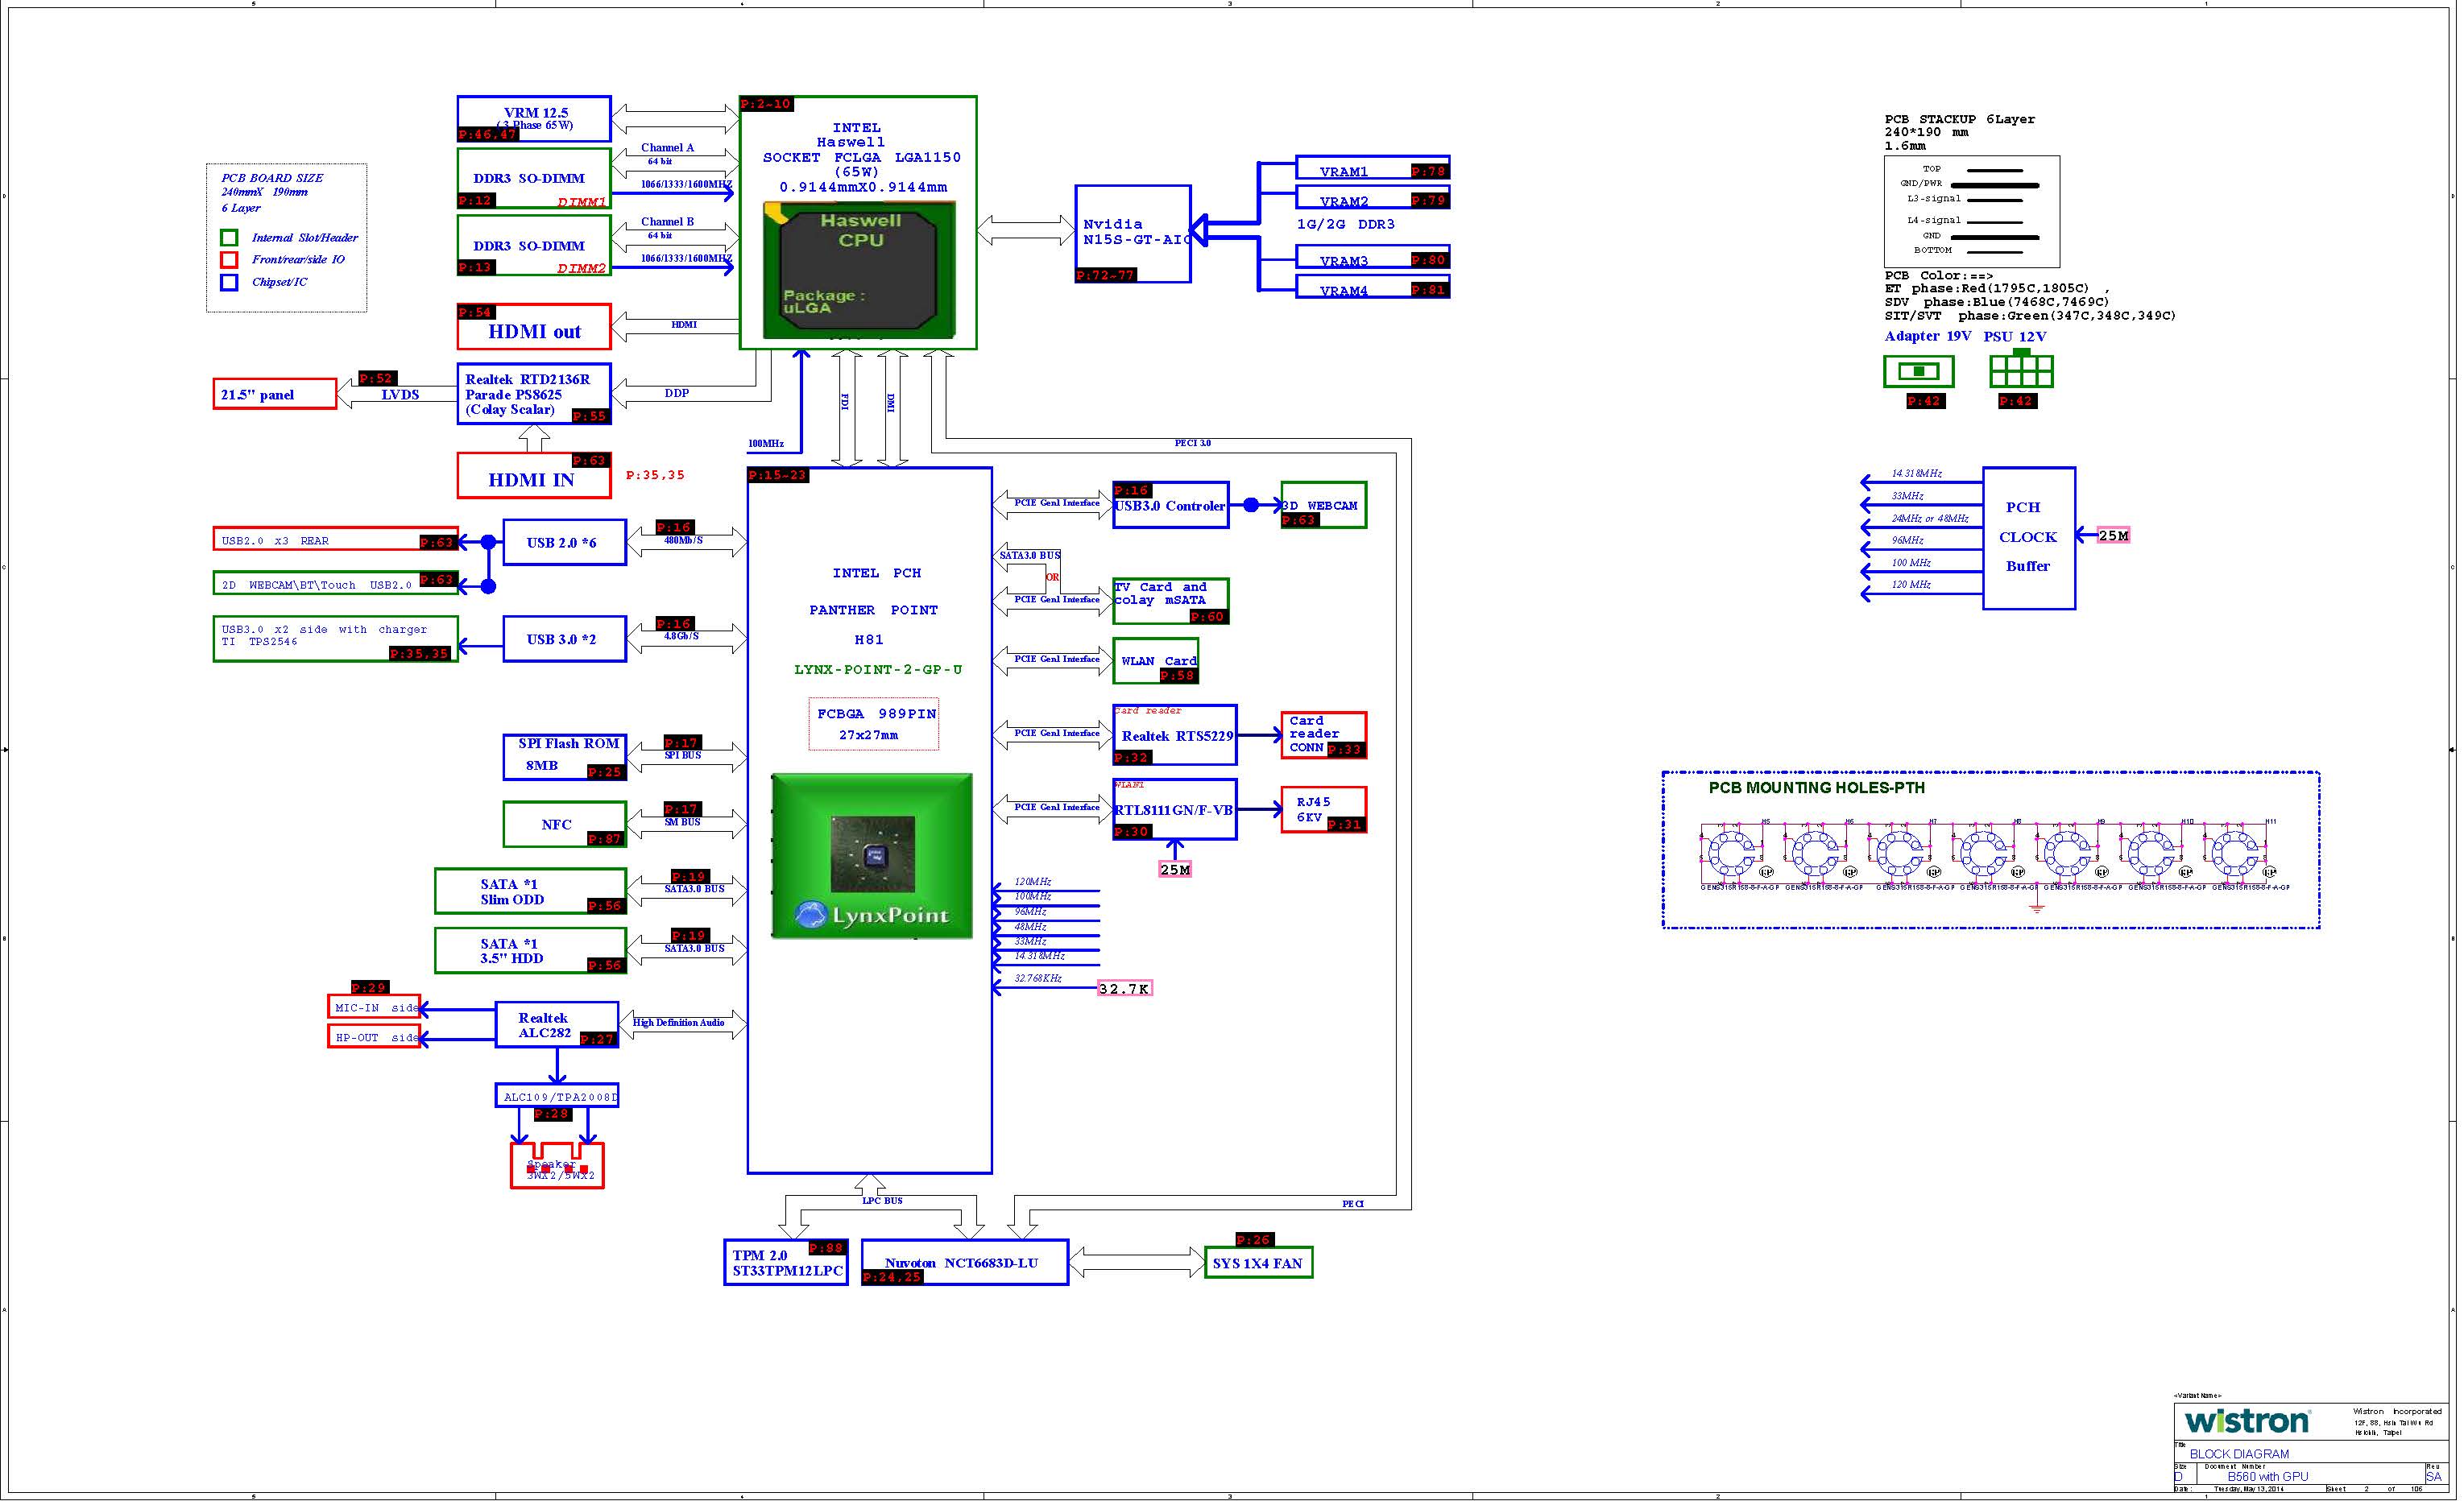Select the Realtek ALC282 audio block

point(559,1026)
